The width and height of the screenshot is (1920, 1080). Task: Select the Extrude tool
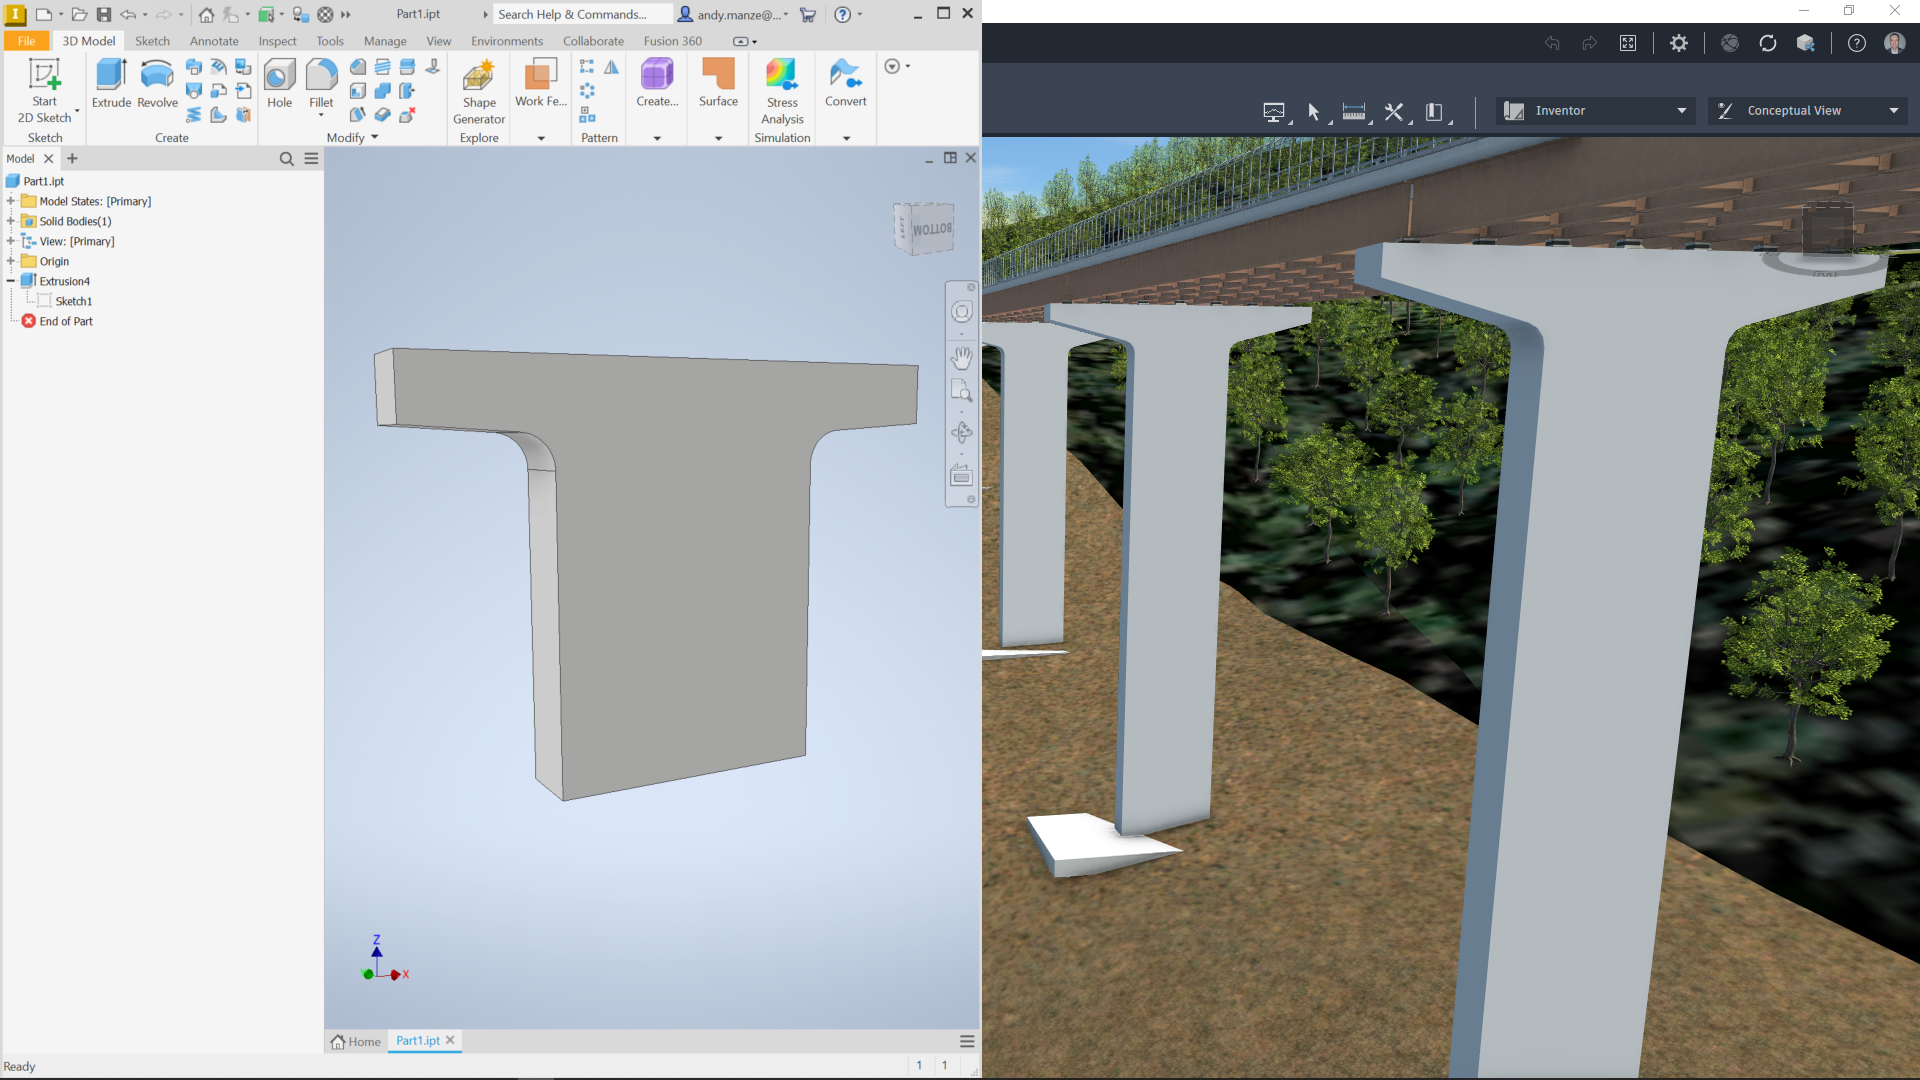(x=111, y=82)
